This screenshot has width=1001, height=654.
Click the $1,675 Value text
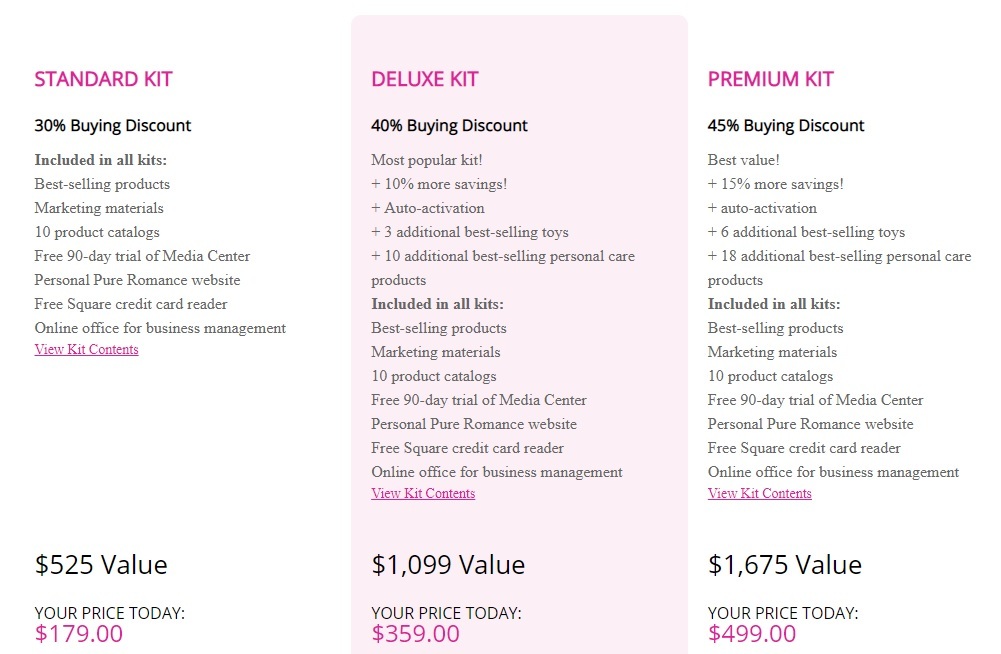[784, 564]
